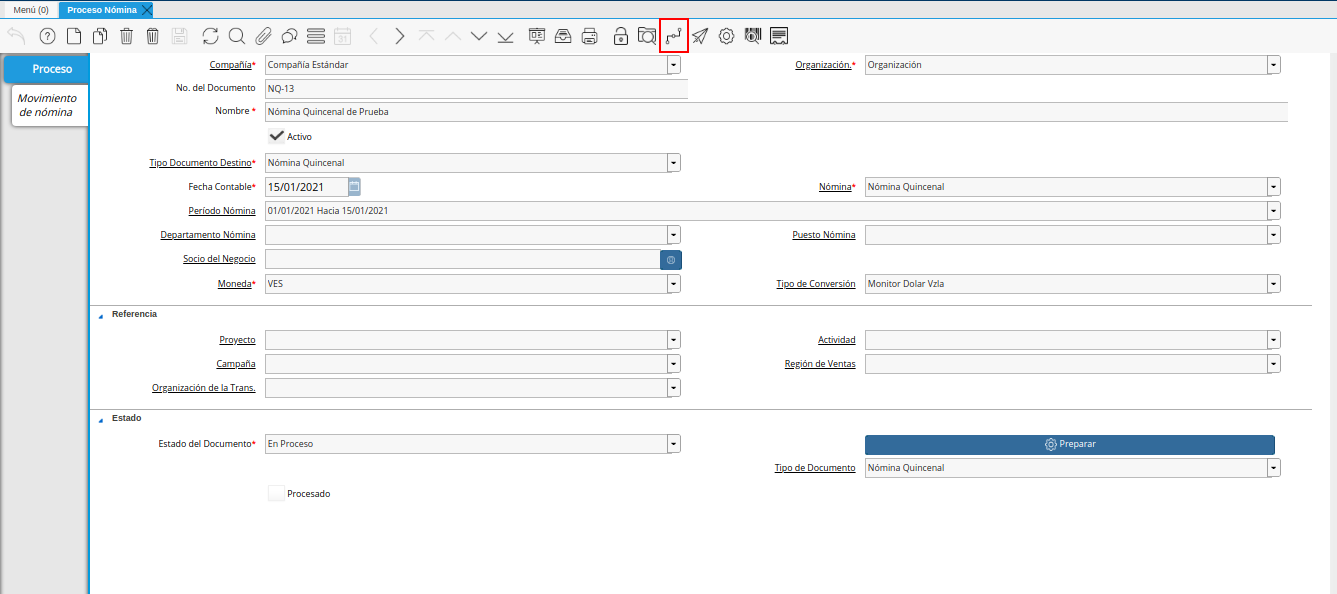This screenshot has width=1337, height=594.
Task: Click the paper plane Request icon
Action: point(700,37)
